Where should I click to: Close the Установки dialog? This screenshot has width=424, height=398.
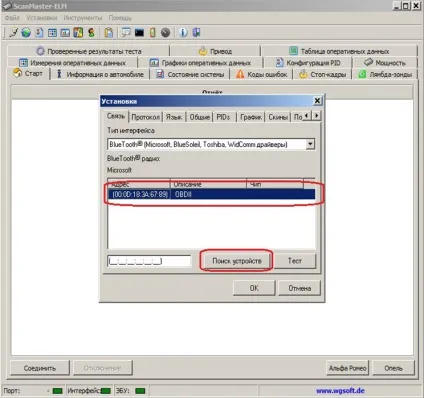coord(317,100)
